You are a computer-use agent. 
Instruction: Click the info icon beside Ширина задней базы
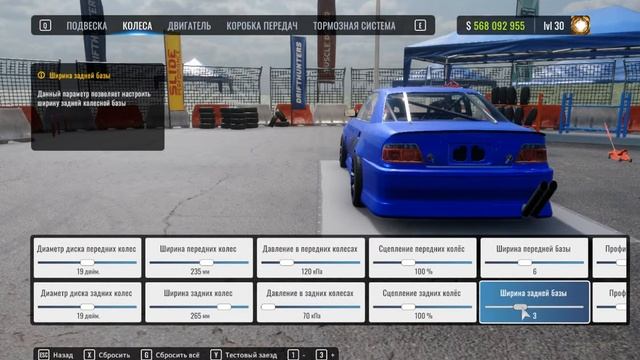41,75
